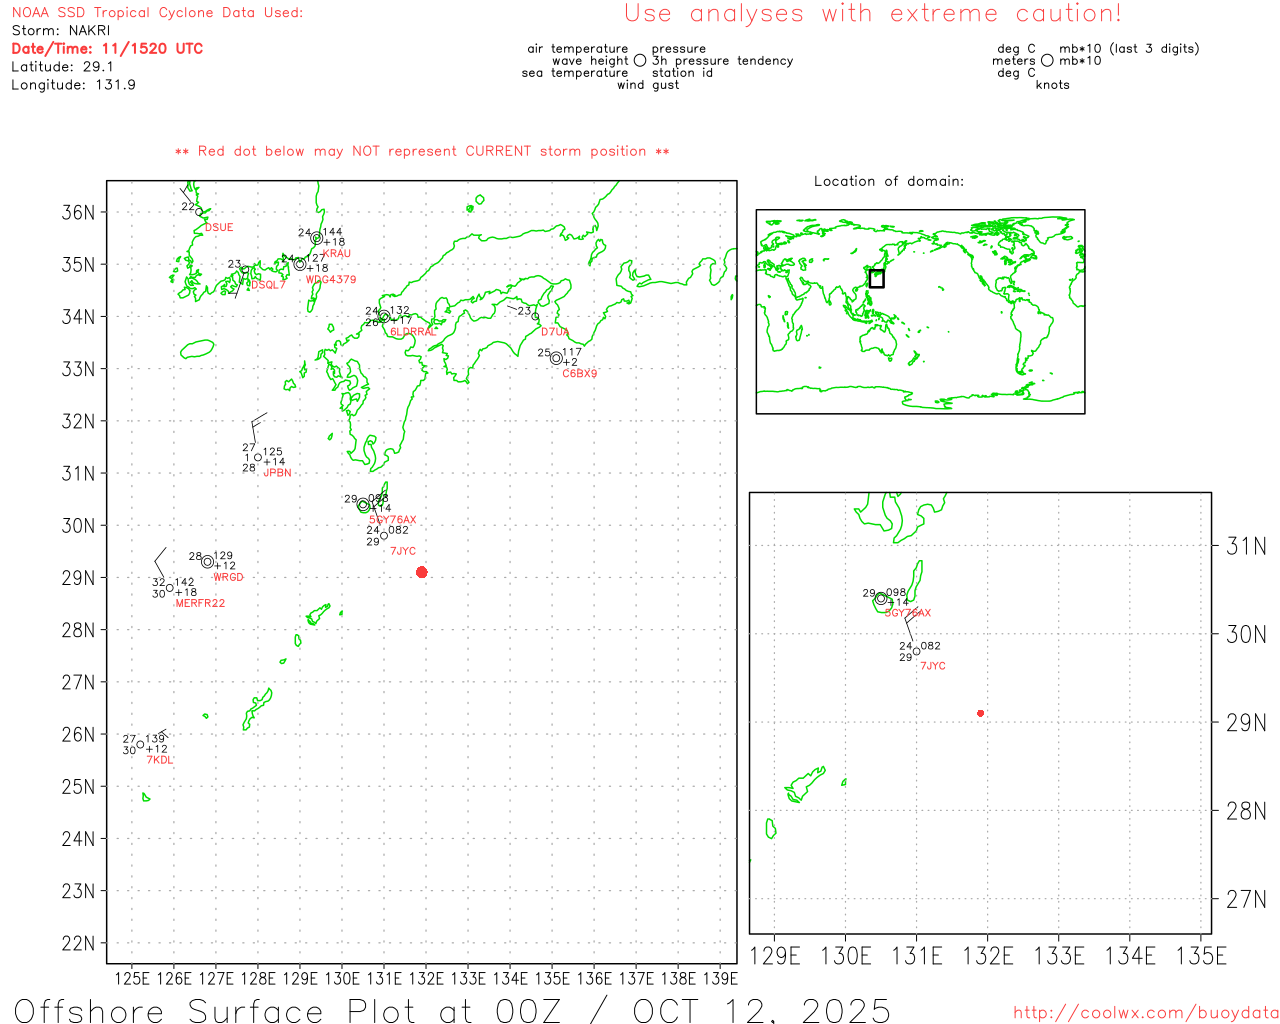The height and width of the screenshot is (1024, 1280).
Task: Click the DSUE station label
Action: pos(219,227)
